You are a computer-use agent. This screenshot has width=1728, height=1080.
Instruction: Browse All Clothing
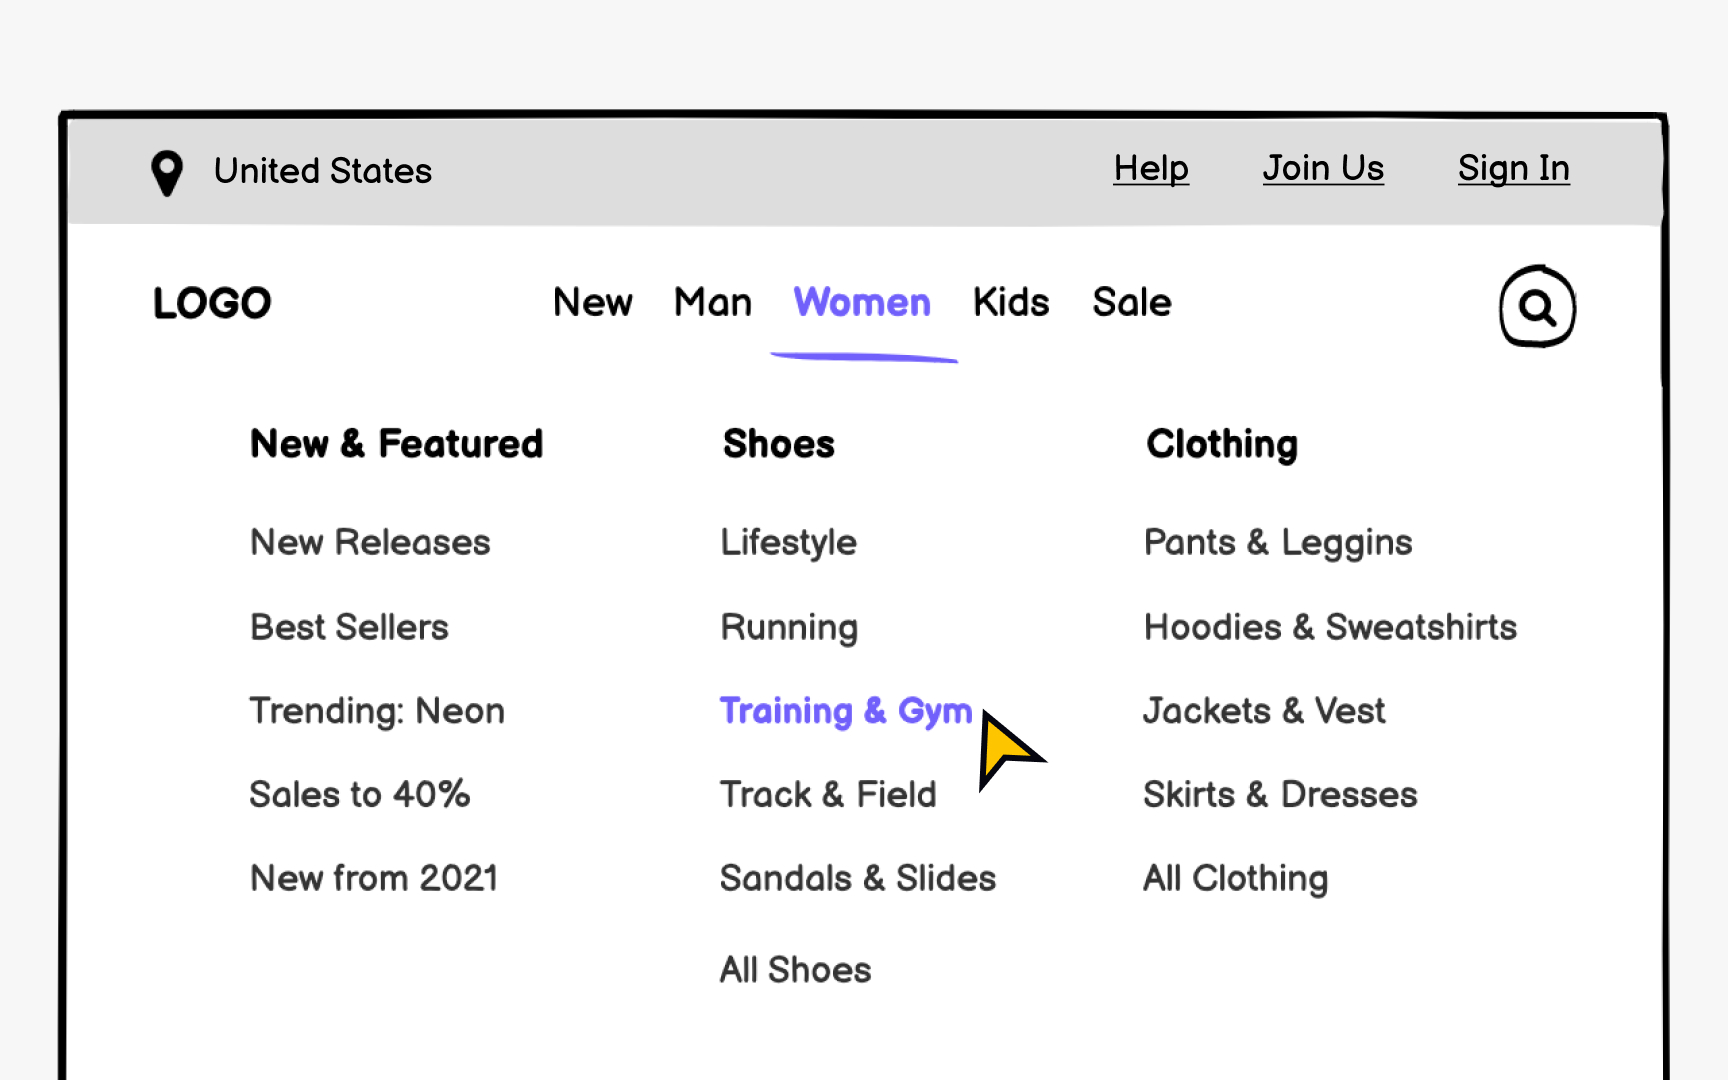click(x=1236, y=878)
